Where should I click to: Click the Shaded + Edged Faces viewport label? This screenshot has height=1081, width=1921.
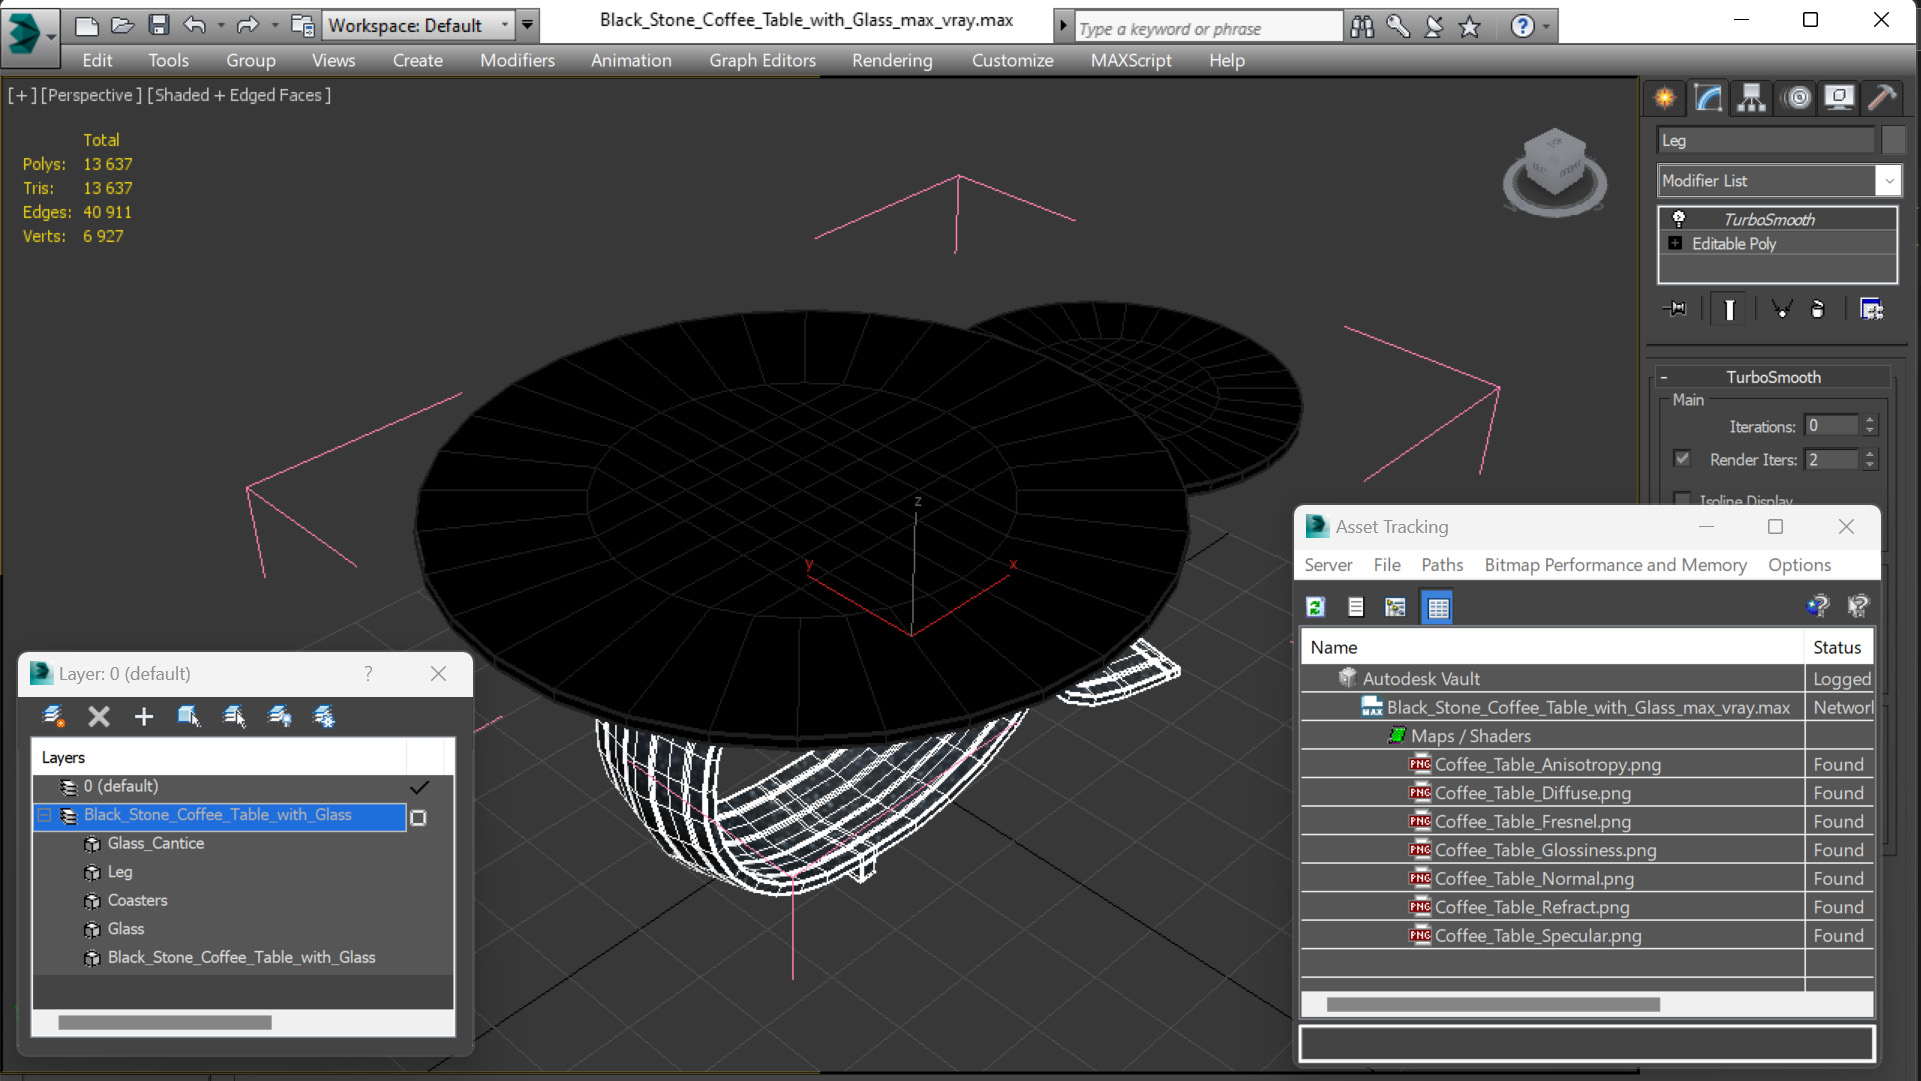click(x=240, y=95)
